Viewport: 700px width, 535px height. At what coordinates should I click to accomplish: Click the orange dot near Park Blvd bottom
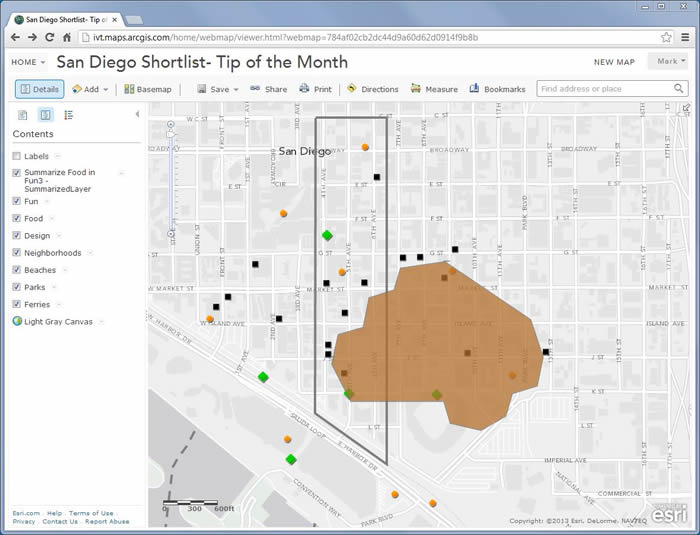(433, 503)
